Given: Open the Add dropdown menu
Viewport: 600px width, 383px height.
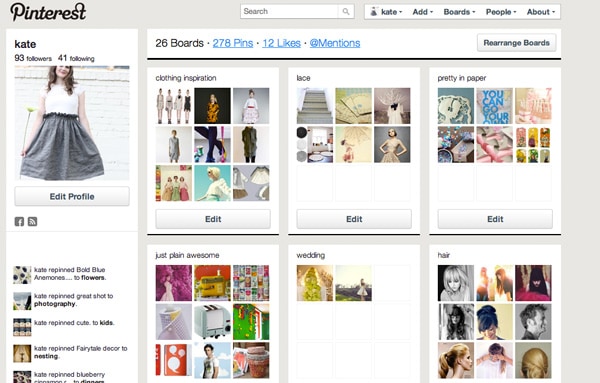Looking at the screenshot, I should click(x=422, y=12).
